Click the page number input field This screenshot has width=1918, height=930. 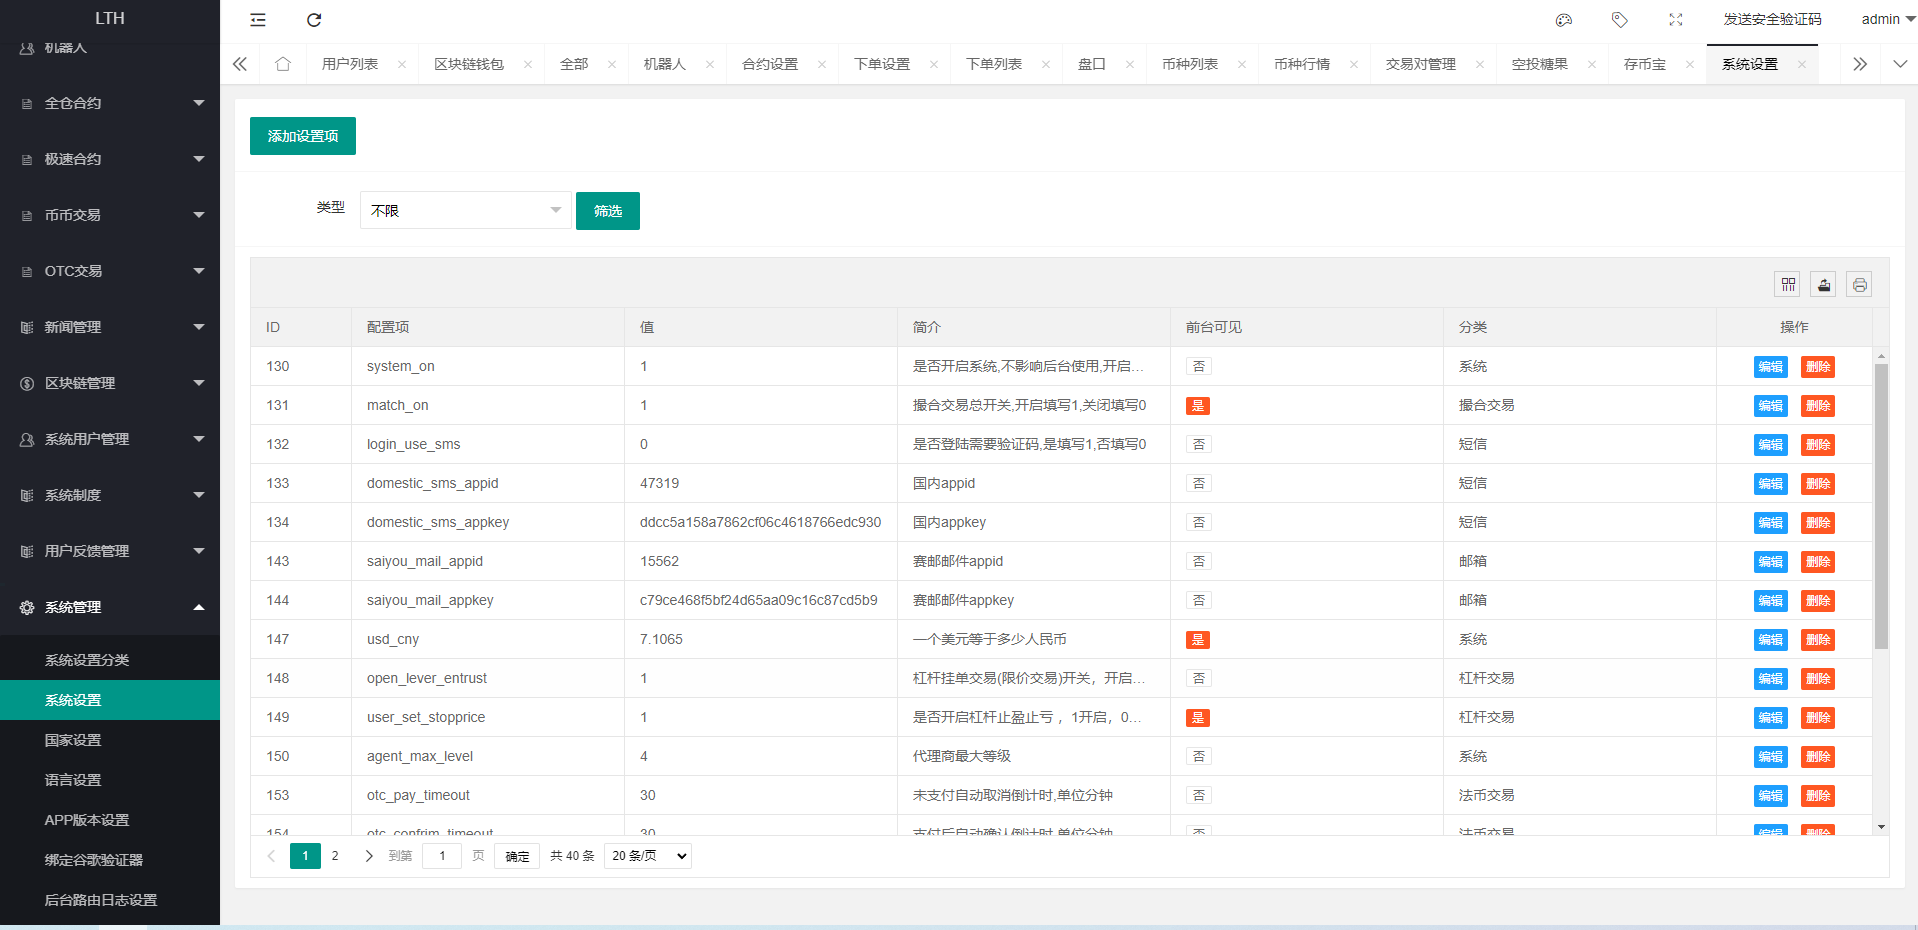[441, 856]
